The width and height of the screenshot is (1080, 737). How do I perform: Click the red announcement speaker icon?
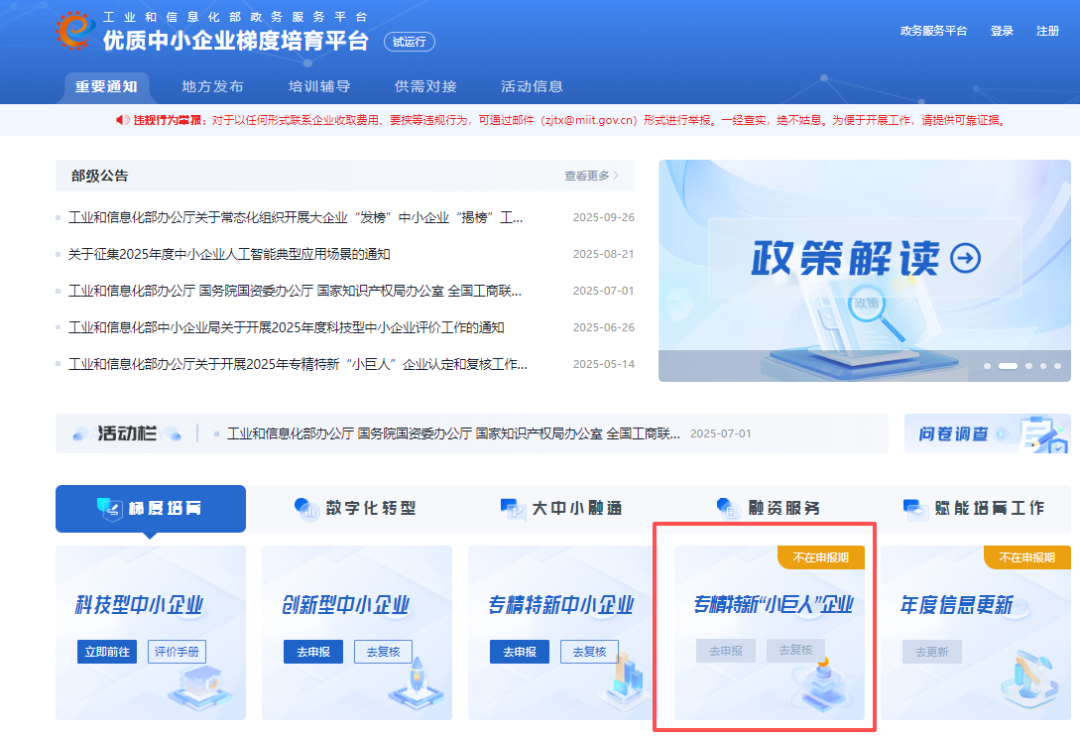click(x=122, y=120)
